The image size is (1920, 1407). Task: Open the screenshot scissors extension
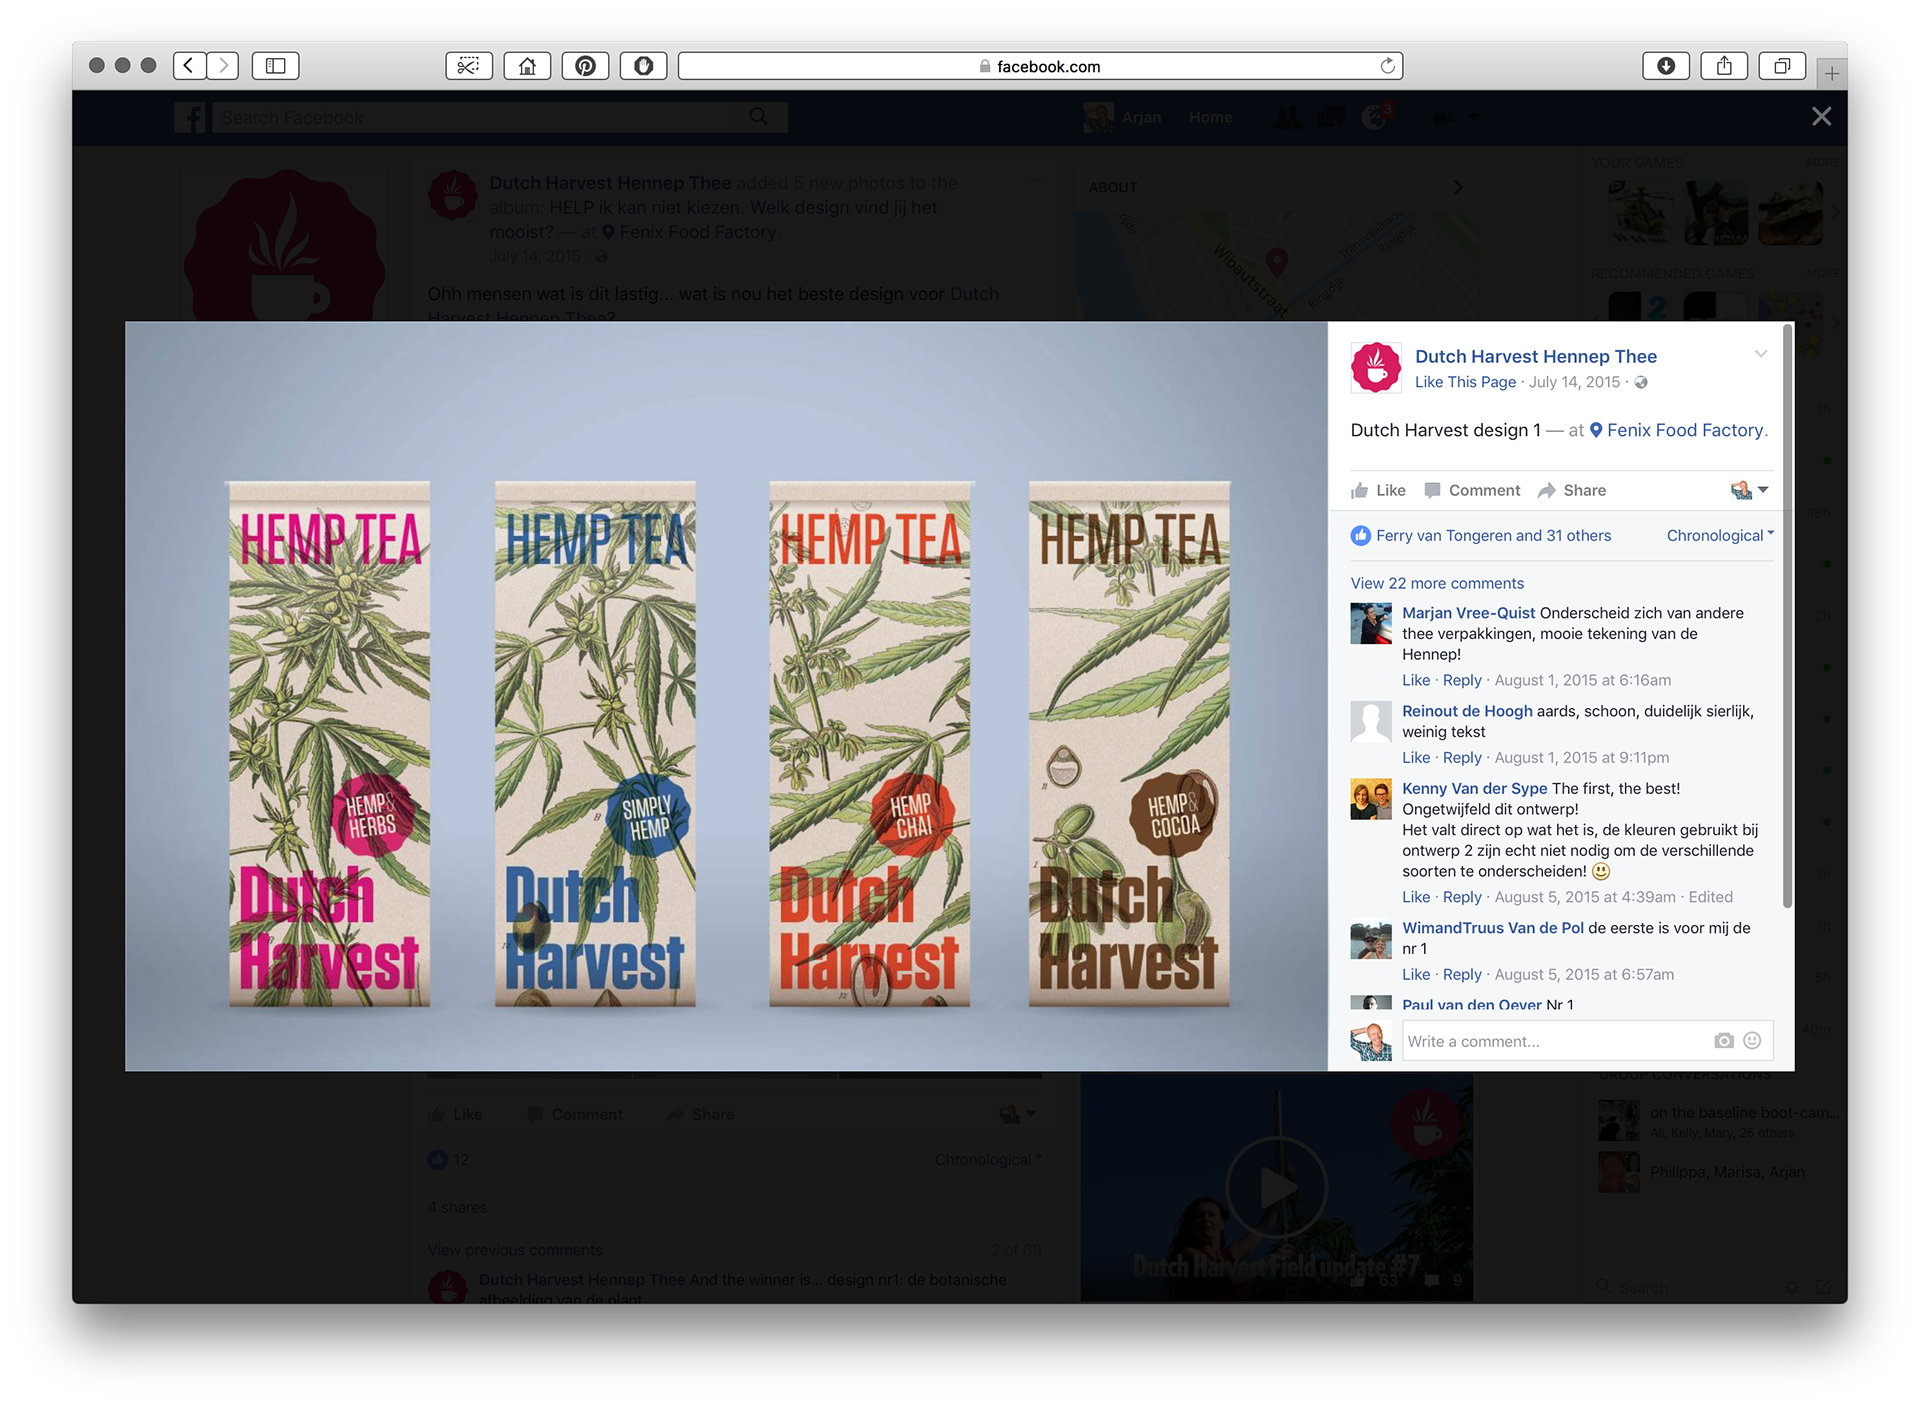468,66
